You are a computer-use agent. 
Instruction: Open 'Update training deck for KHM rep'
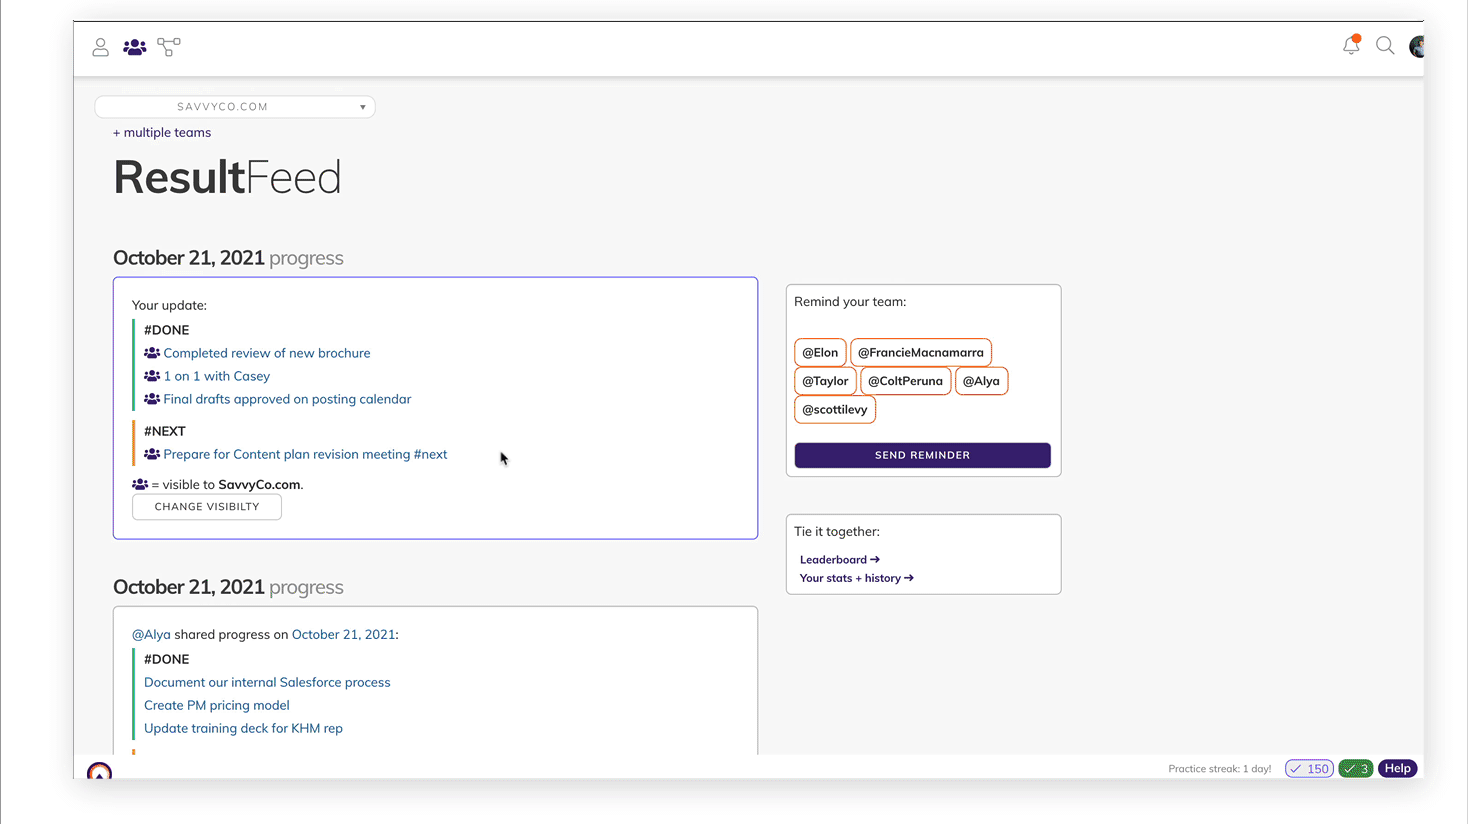pos(243,728)
